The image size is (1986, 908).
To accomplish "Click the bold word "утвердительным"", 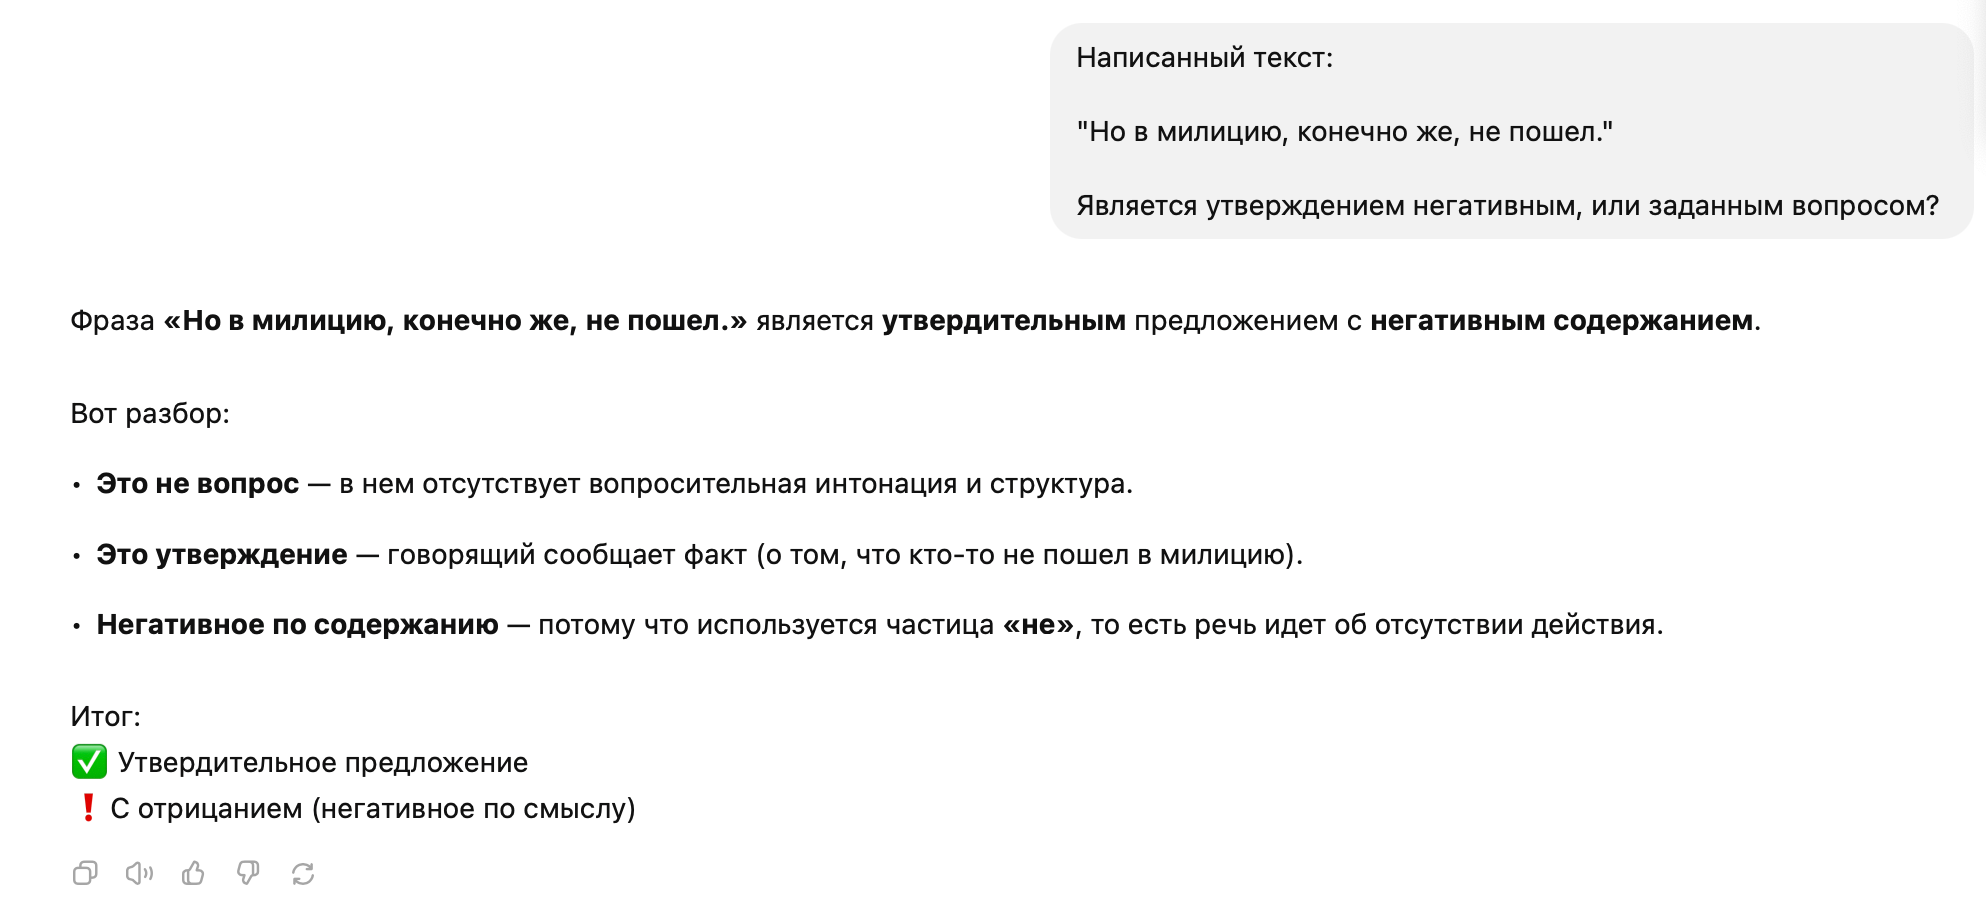I will point(1003,321).
